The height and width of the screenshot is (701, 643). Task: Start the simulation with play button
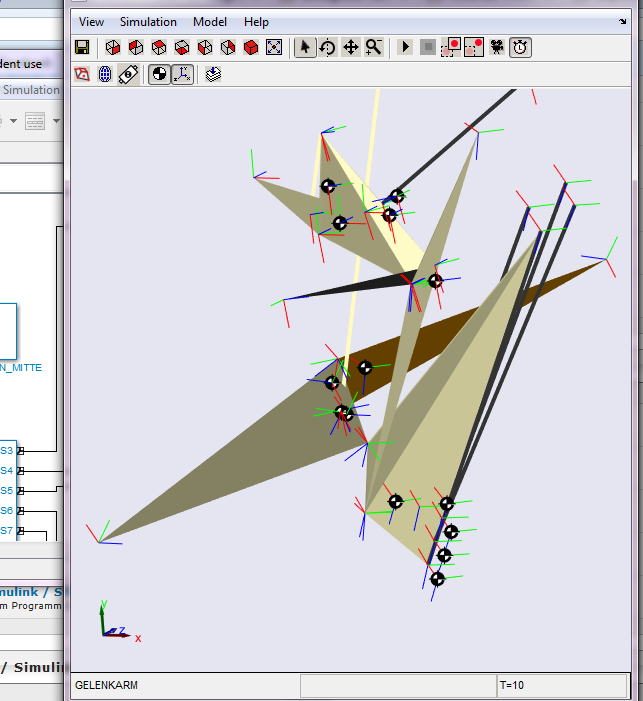[405, 47]
